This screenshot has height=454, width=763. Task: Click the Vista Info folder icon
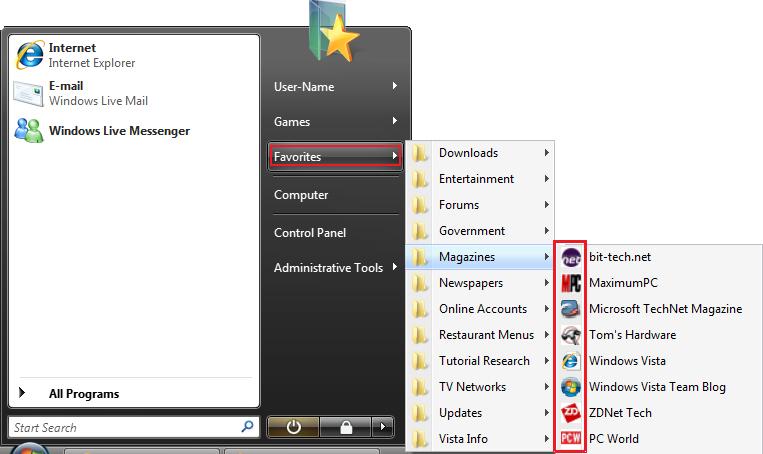[x=419, y=439]
